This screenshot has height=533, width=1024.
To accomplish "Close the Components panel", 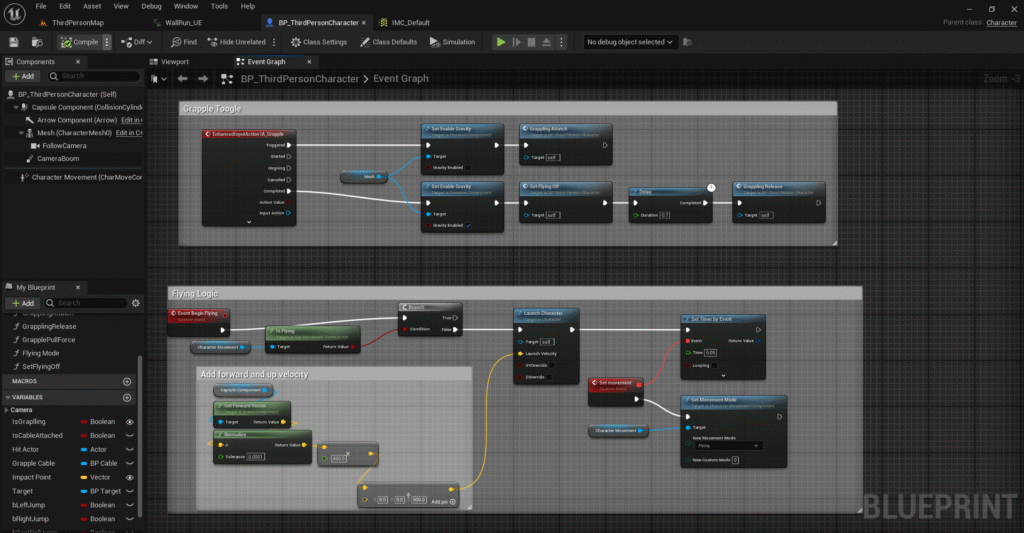I will [78, 61].
